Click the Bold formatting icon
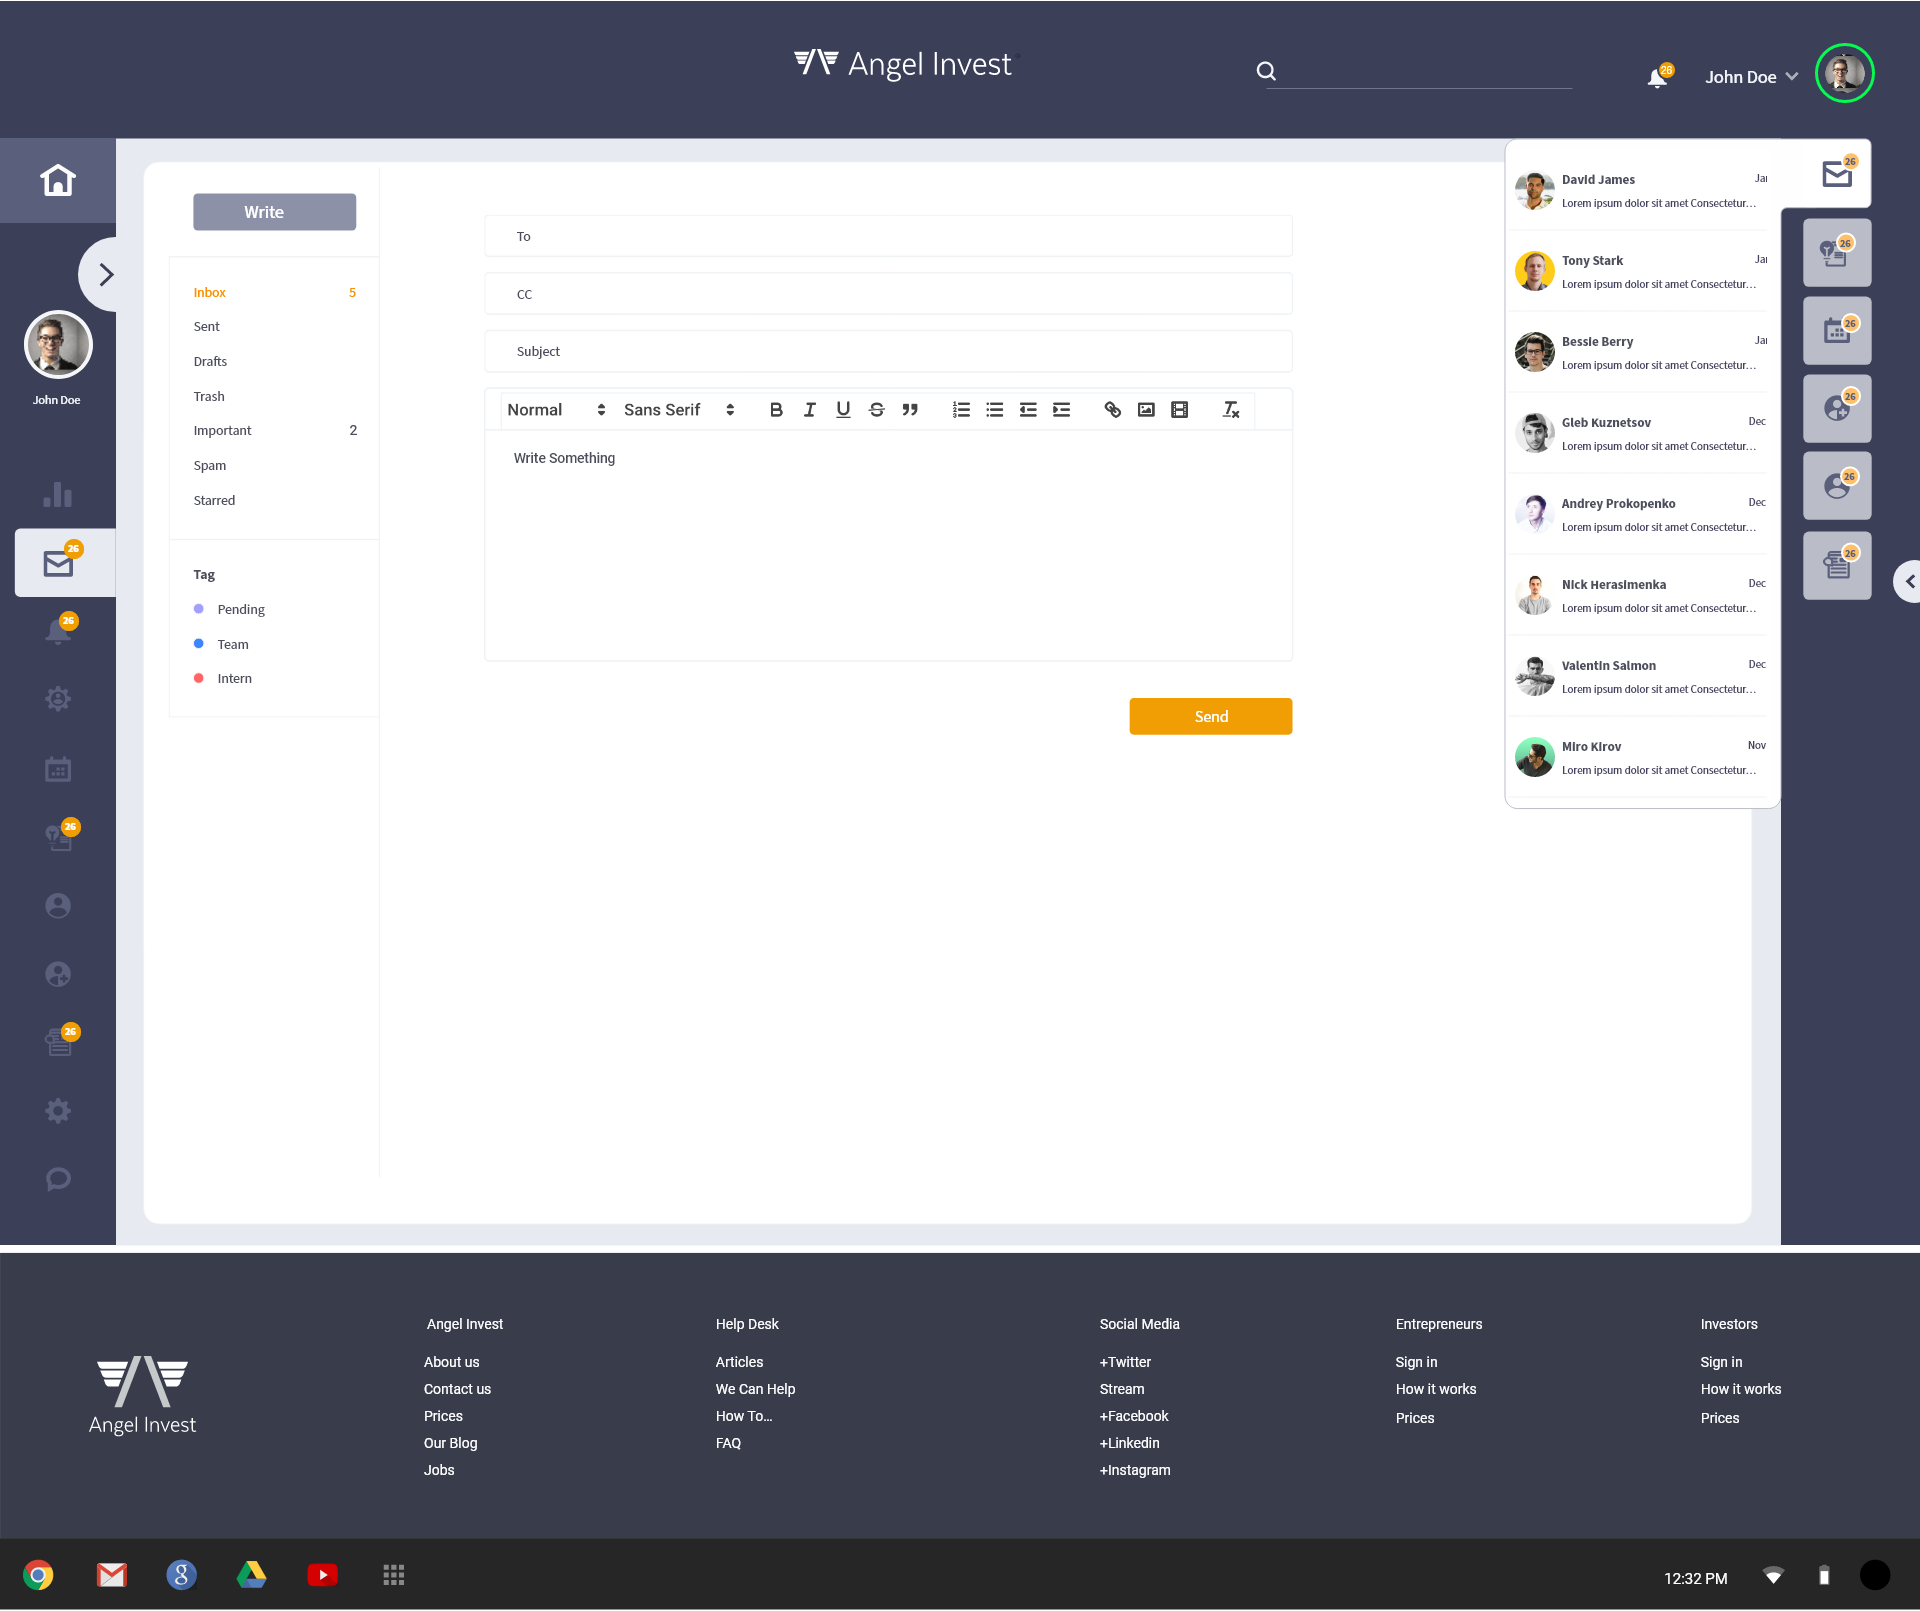This screenshot has width=1920, height=1611. pyautogui.click(x=776, y=410)
